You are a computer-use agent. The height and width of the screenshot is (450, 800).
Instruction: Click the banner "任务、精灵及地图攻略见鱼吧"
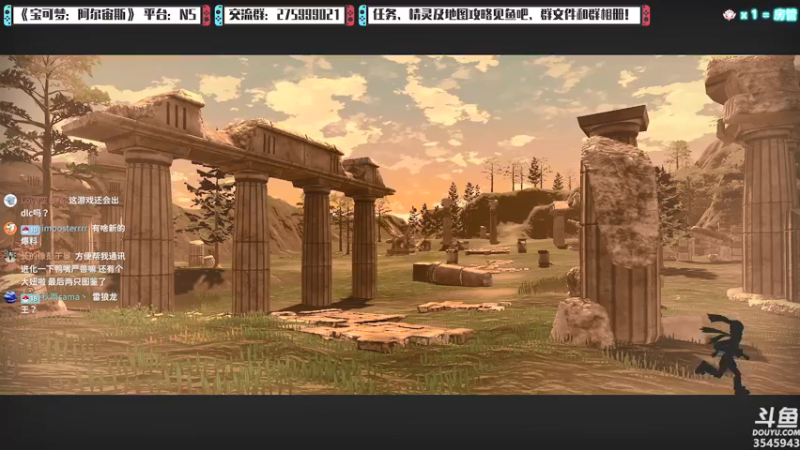504,15
